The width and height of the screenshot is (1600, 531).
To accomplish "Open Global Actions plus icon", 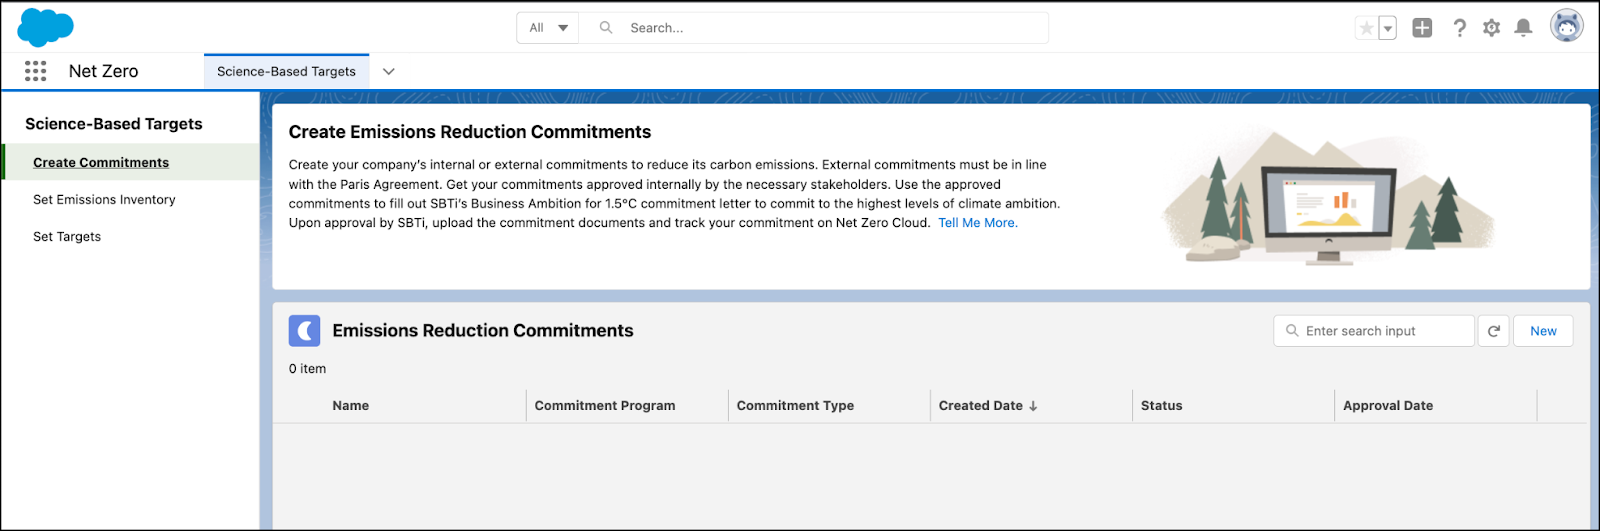I will (1422, 28).
